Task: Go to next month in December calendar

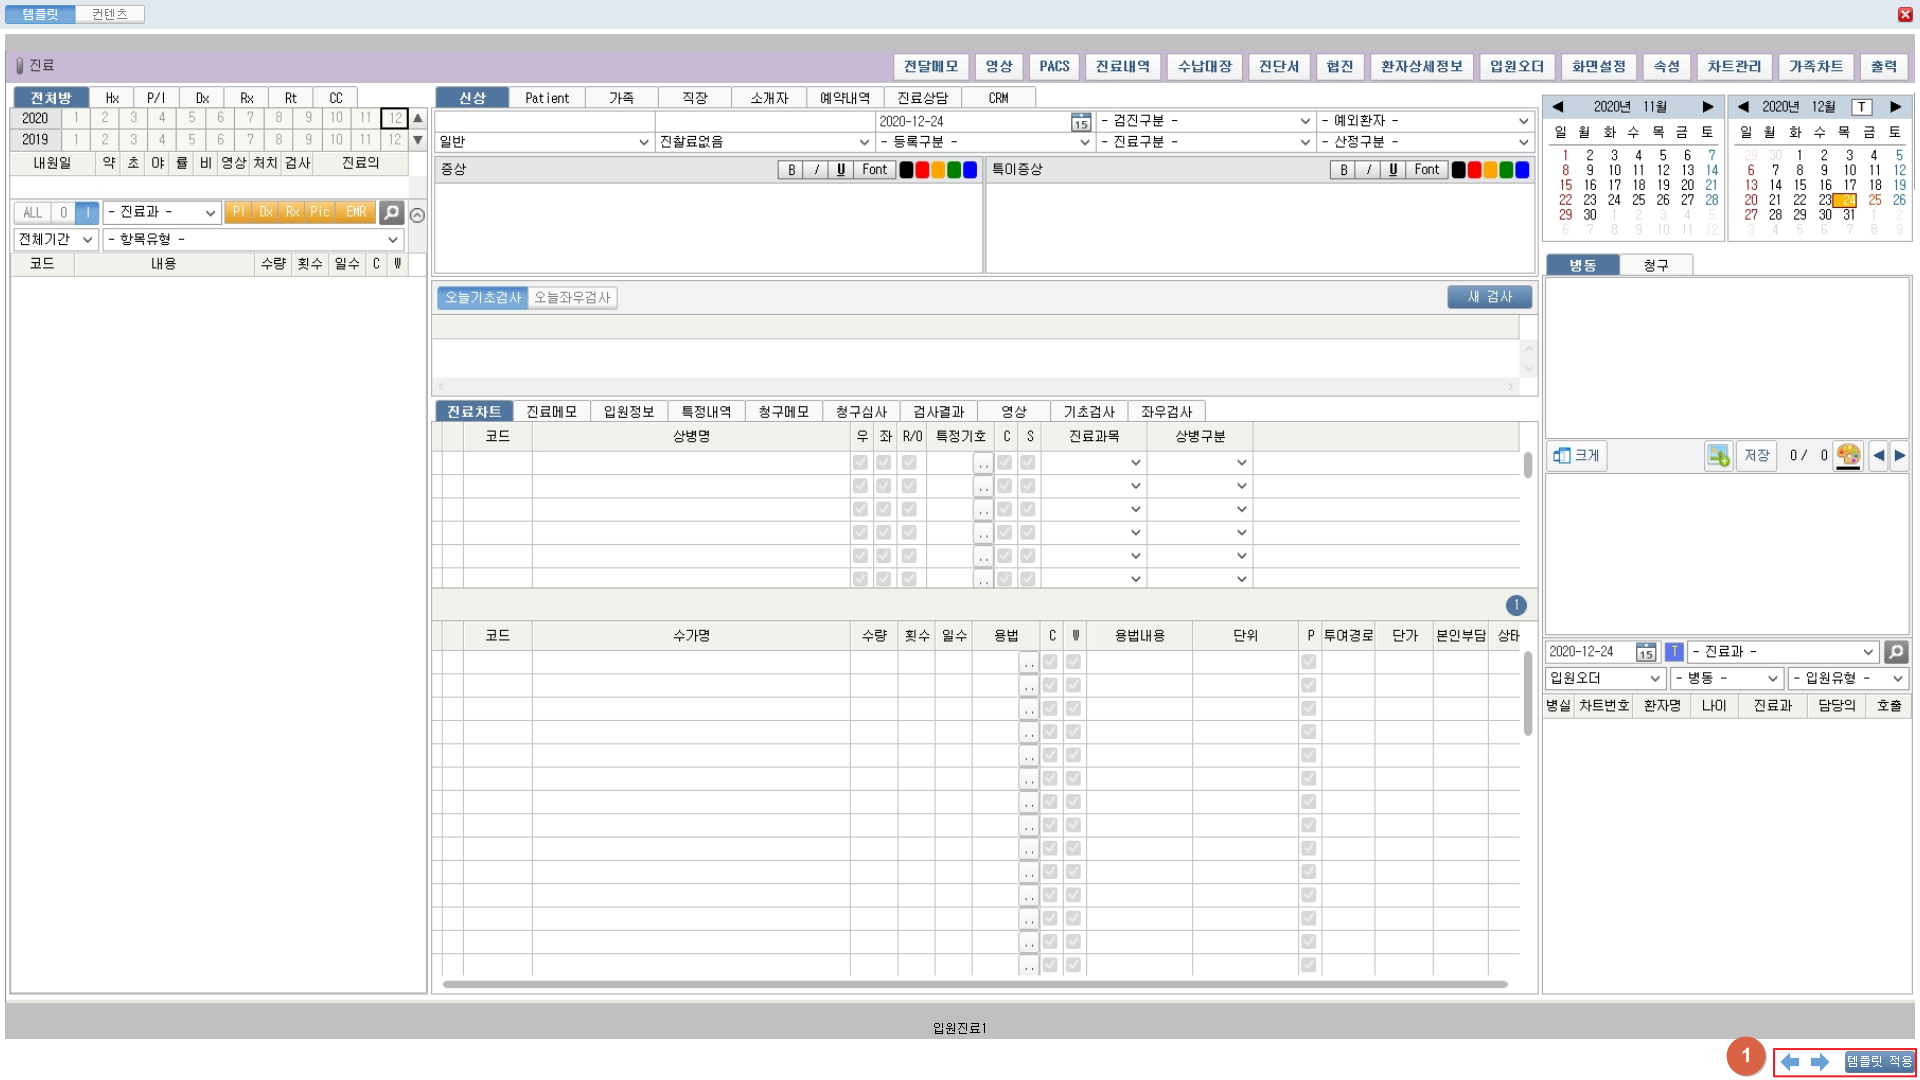Action: [x=1895, y=107]
